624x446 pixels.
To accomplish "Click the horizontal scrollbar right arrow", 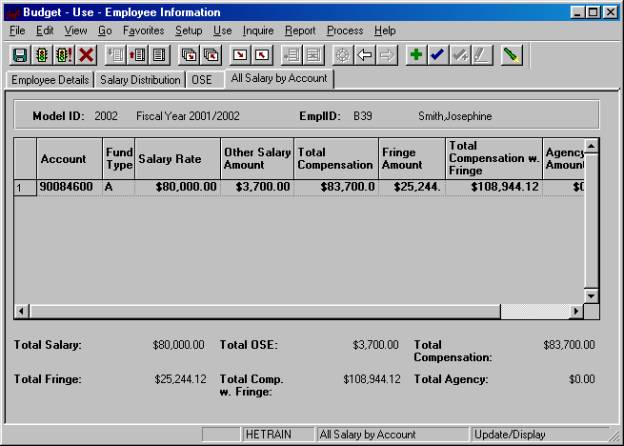I will coord(576,311).
